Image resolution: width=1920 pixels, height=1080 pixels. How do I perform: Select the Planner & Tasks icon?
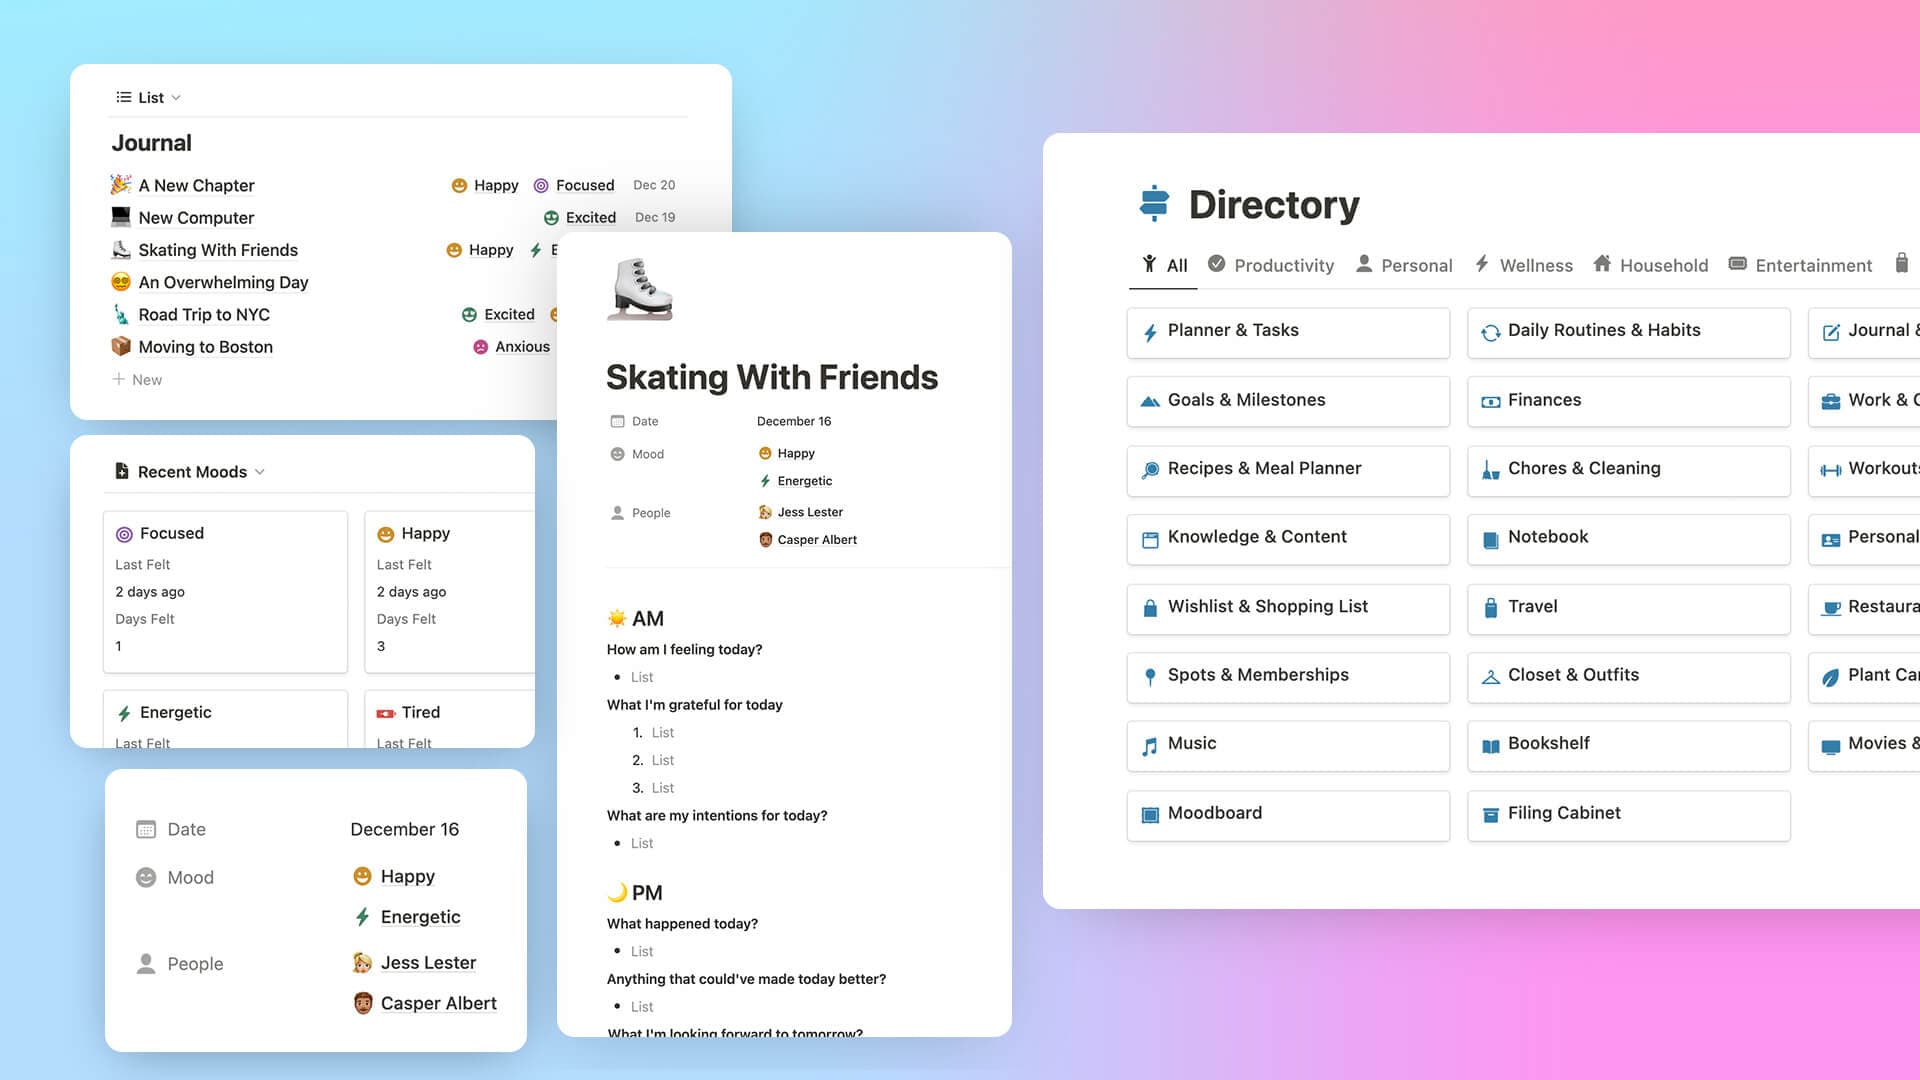point(1149,331)
